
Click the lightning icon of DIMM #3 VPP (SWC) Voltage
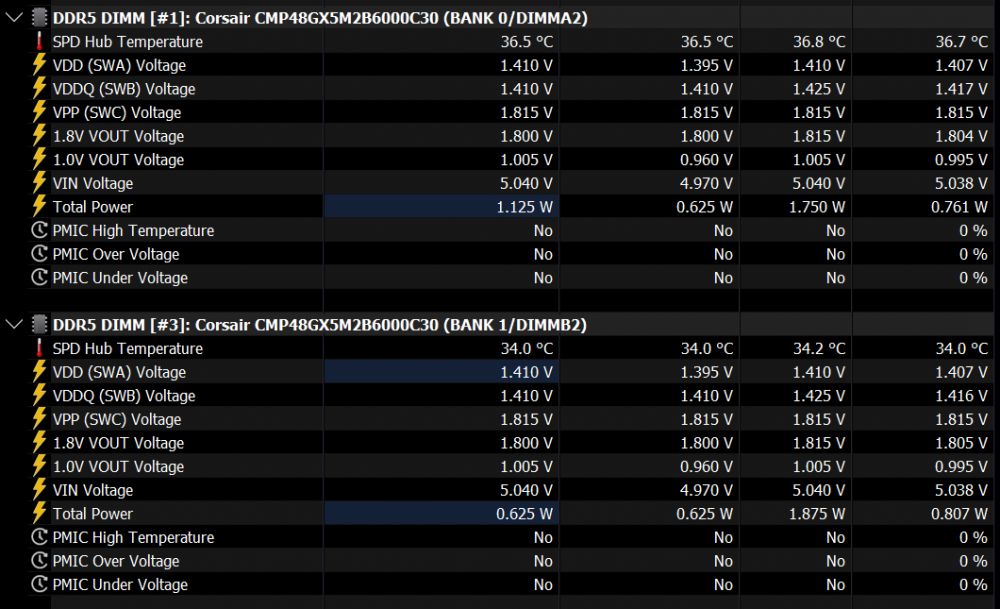tap(40, 419)
